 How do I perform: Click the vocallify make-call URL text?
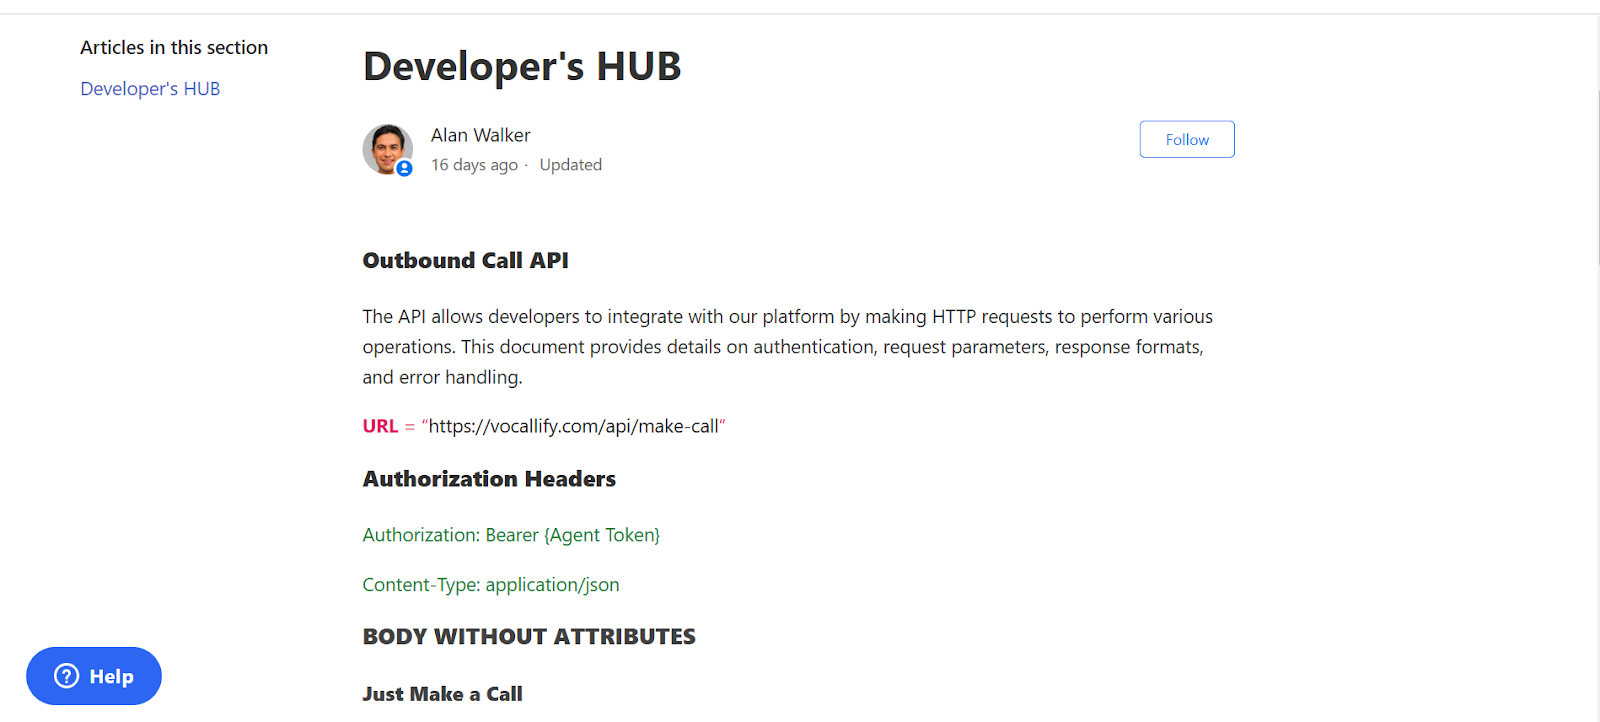pos(573,426)
